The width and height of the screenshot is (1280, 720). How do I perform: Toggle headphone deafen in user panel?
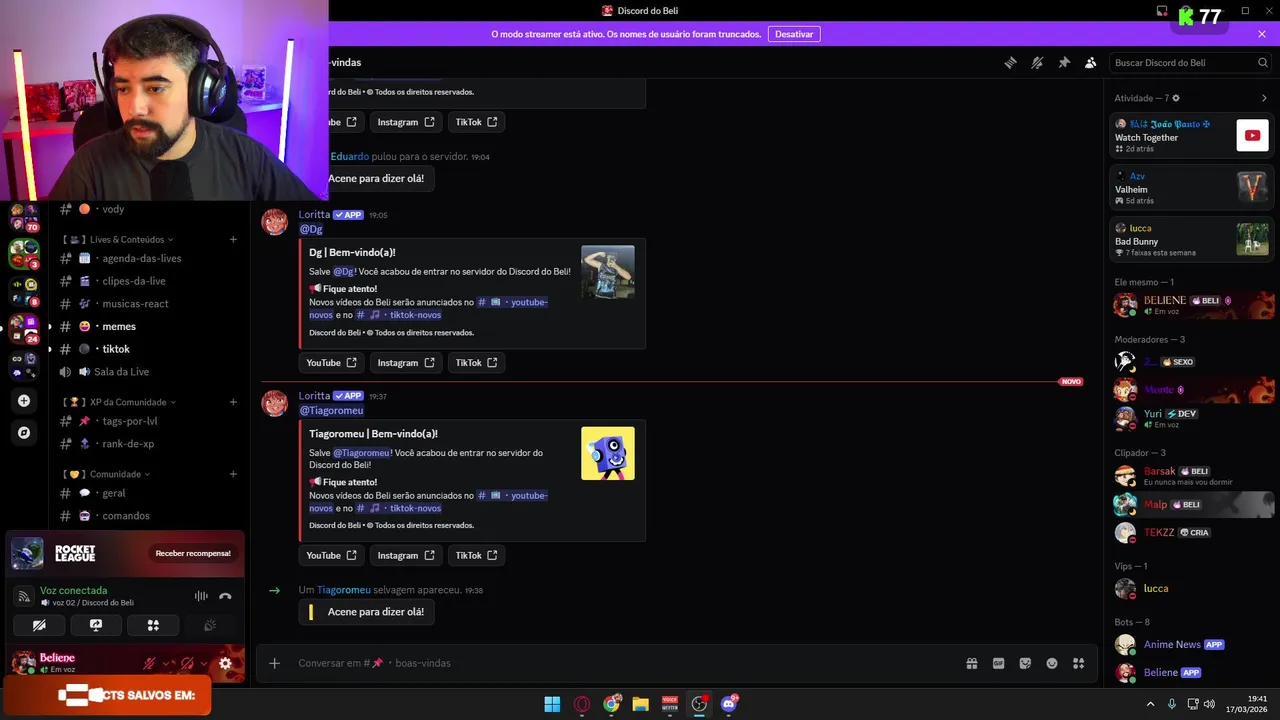tap(187, 663)
